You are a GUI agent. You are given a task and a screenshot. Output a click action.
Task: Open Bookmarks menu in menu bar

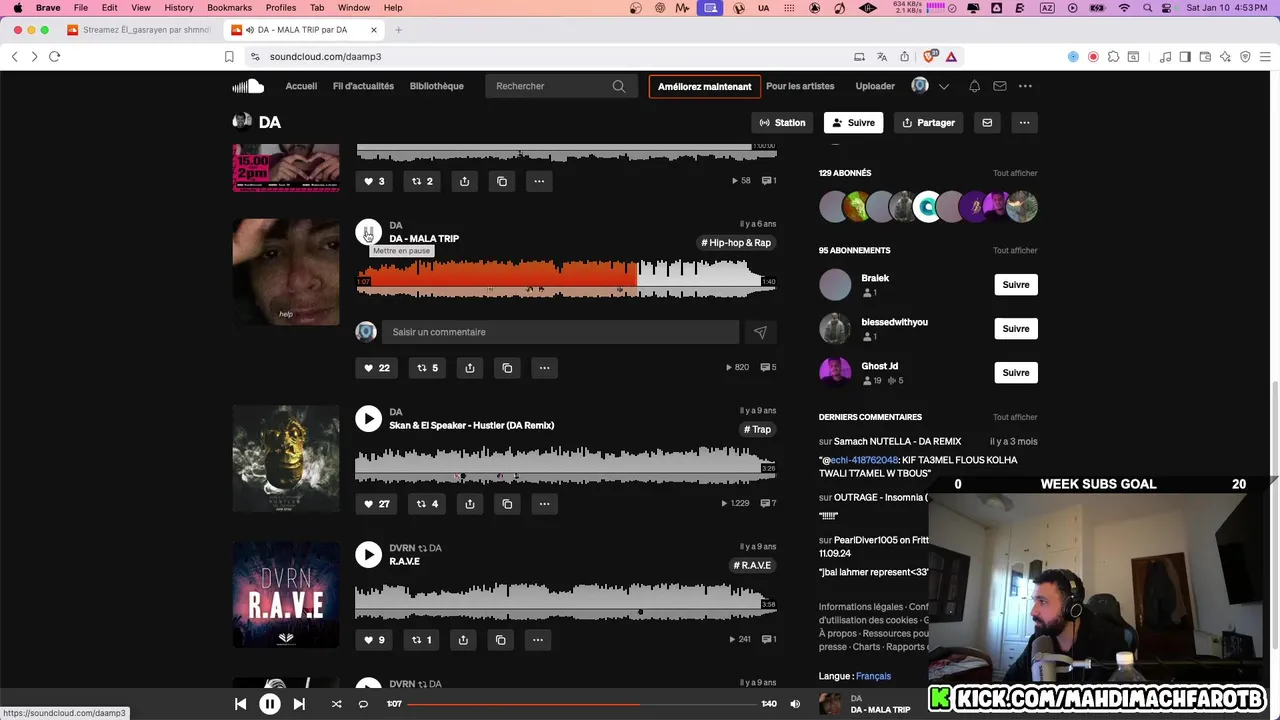pos(229,7)
